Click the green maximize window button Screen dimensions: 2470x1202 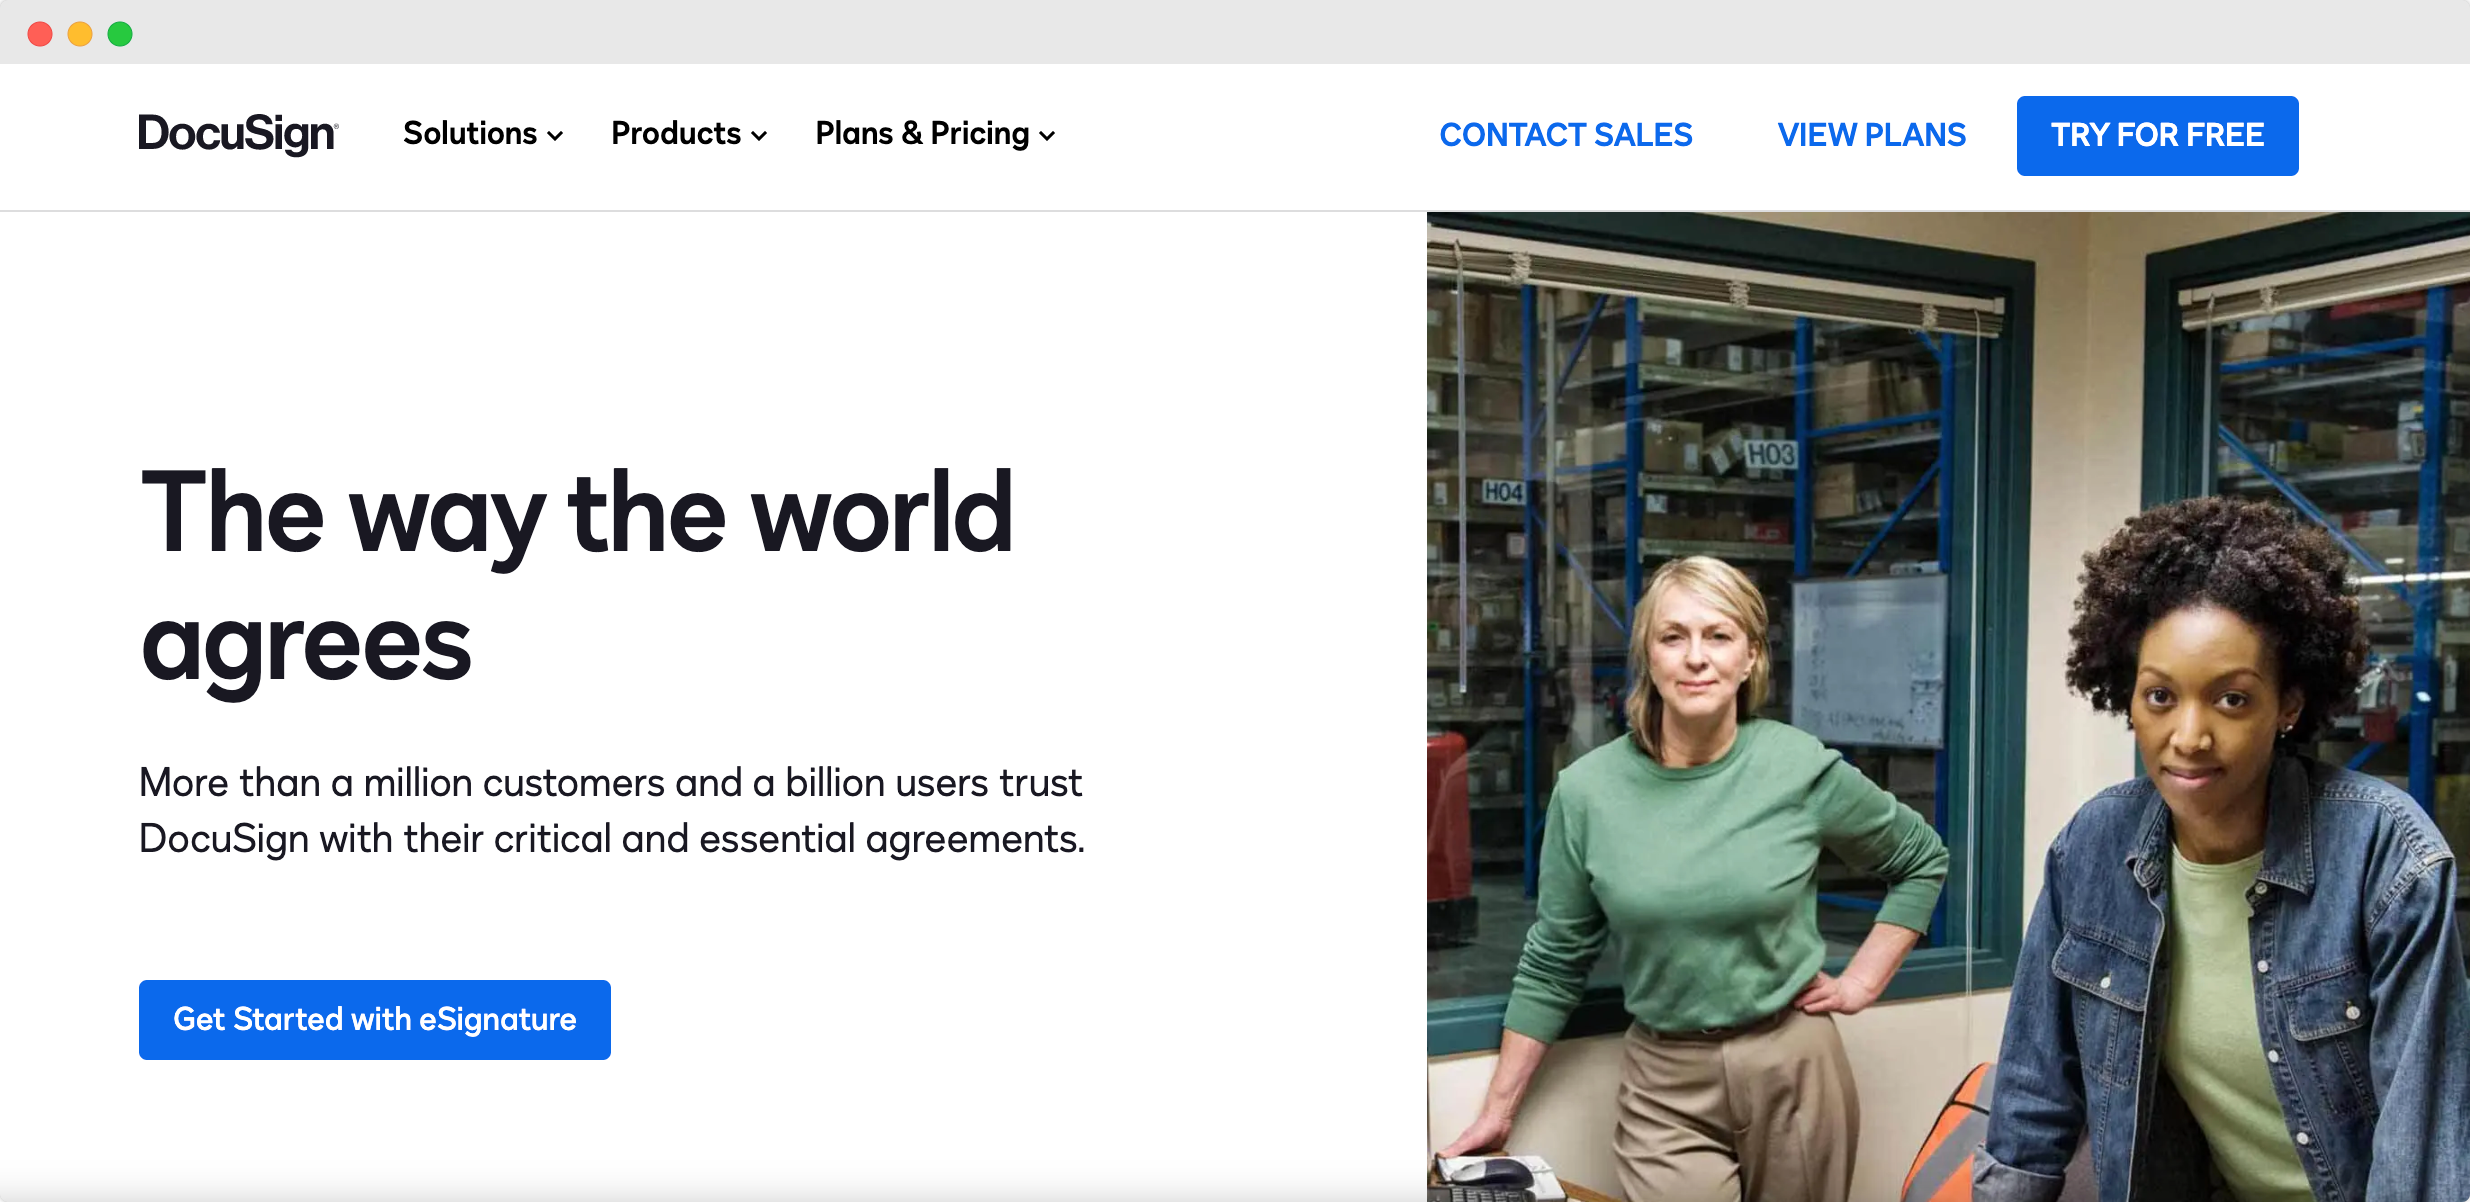click(x=120, y=34)
